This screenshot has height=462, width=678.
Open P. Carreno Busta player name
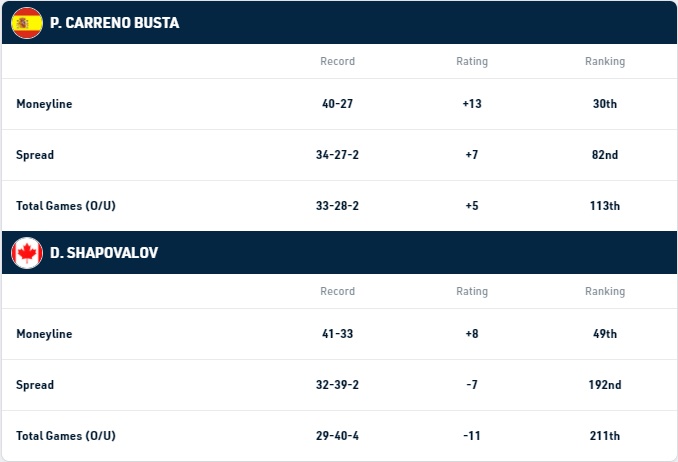(115, 23)
